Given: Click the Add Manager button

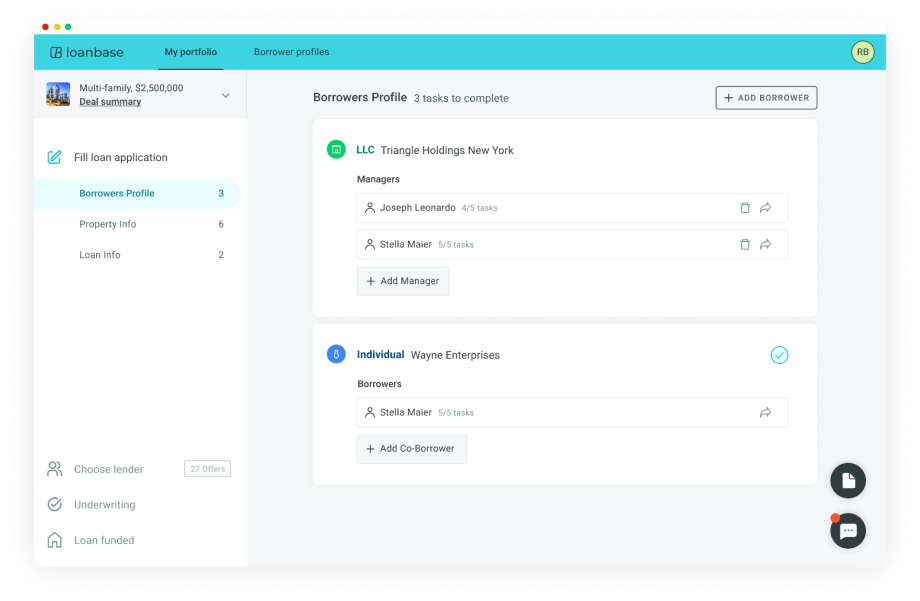Looking at the screenshot, I should [x=403, y=281].
